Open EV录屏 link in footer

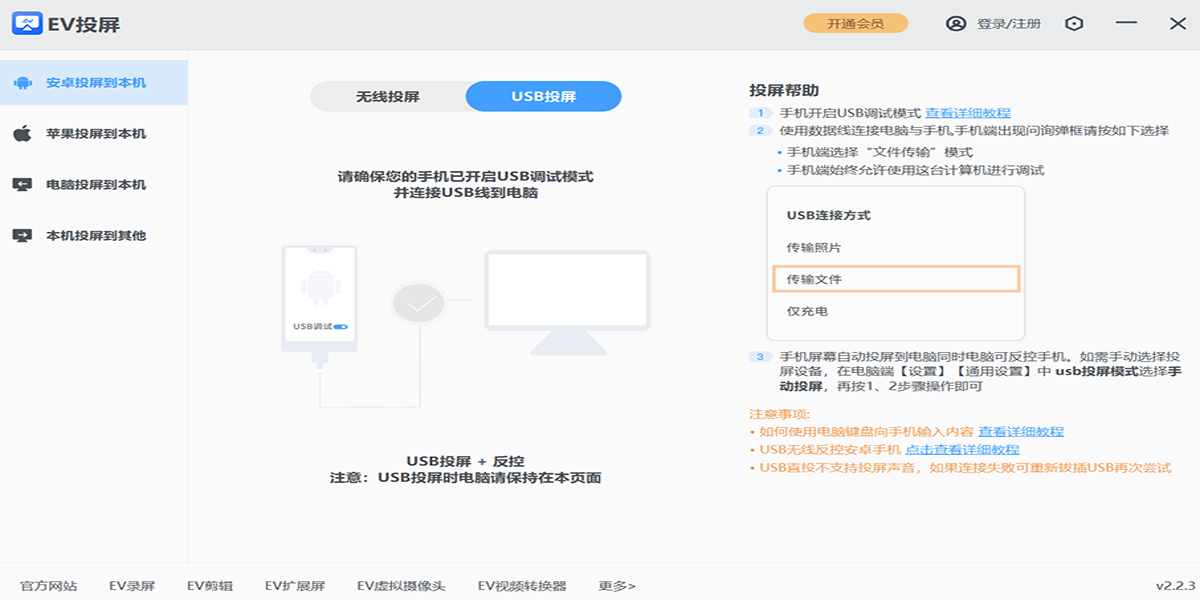(132, 586)
